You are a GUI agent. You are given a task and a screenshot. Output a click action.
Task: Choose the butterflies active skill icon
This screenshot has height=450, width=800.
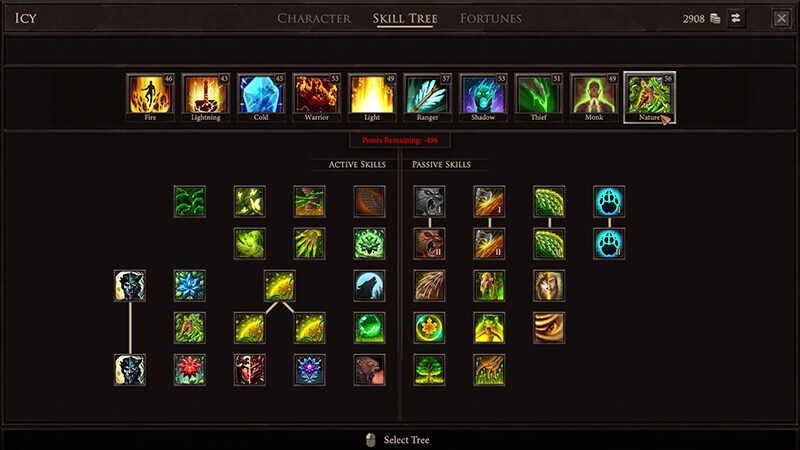(249, 202)
